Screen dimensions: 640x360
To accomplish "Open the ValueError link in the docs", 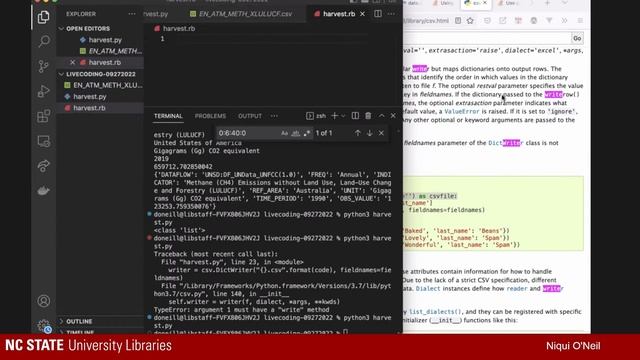I will click(462, 111).
